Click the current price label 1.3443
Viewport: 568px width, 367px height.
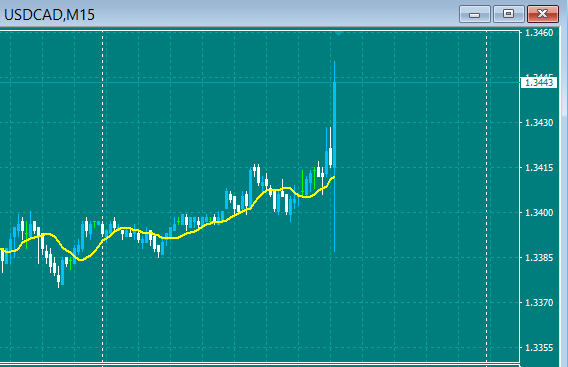pos(539,83)
